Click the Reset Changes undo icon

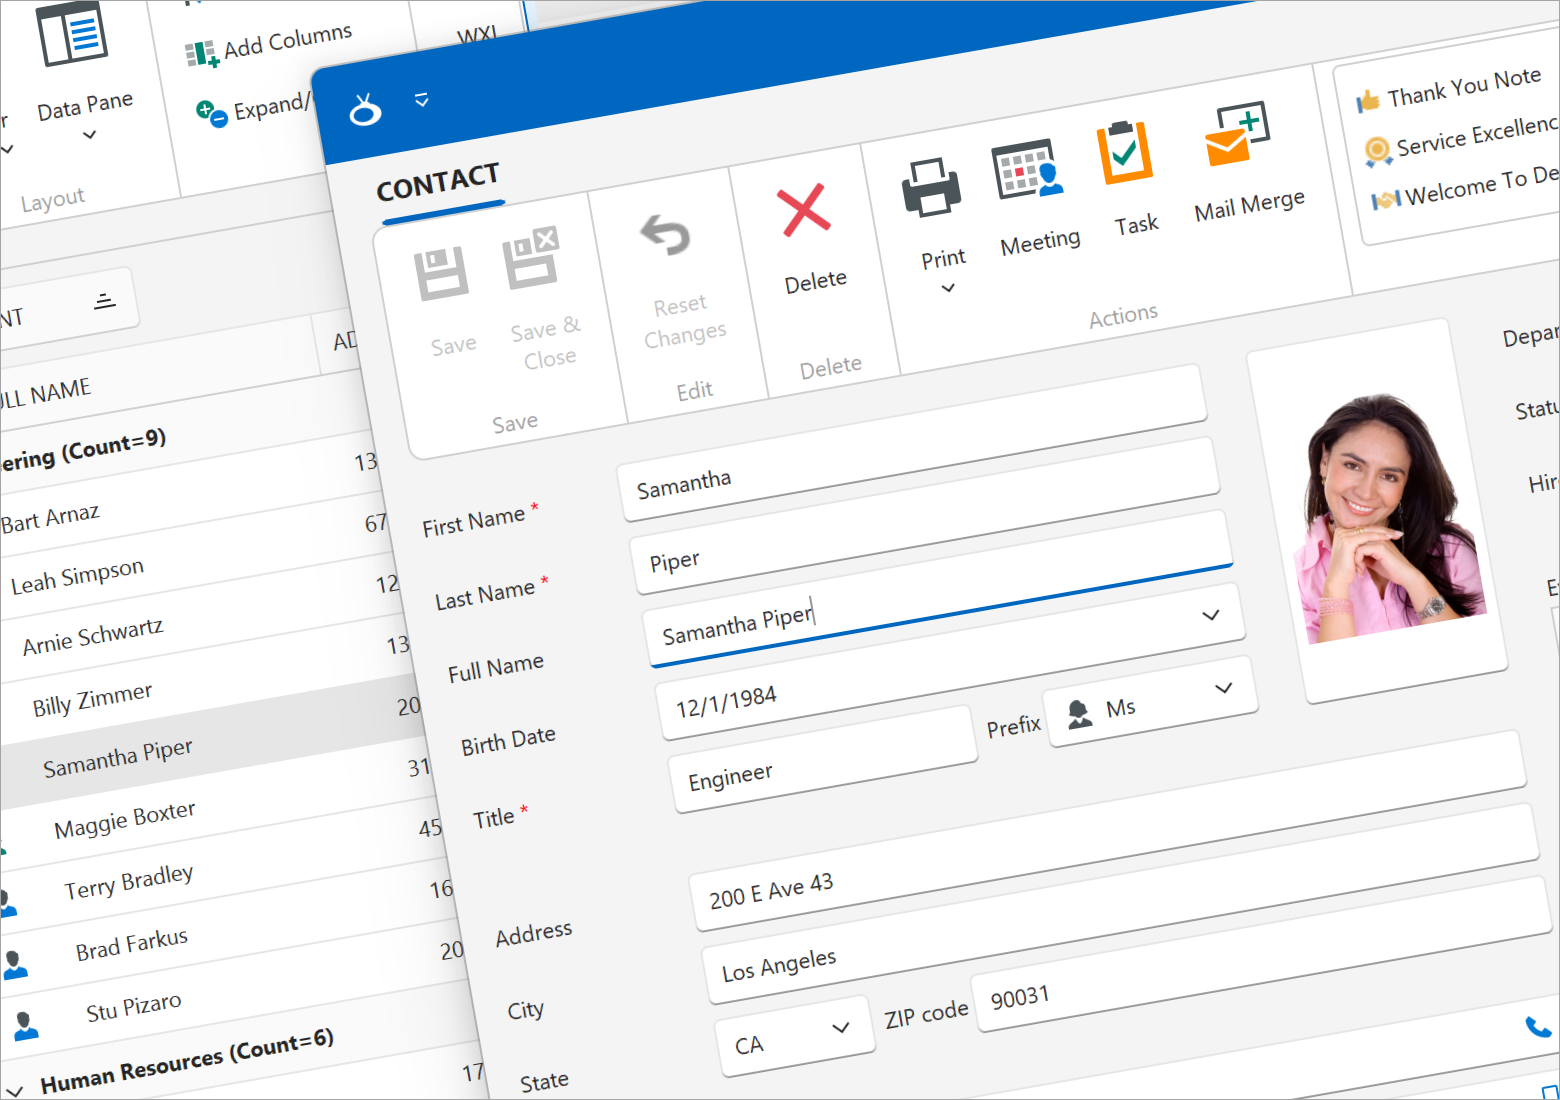[666, 235]
